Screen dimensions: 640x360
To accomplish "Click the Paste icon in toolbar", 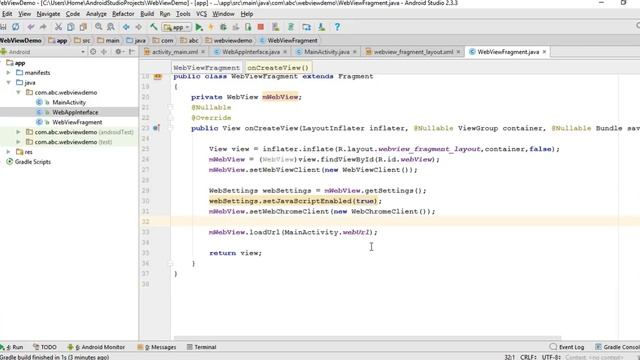I will [x=83, y=27].
